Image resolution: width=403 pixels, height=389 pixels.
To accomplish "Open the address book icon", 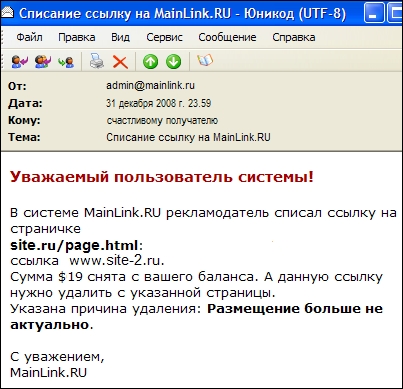I will click(x=205, y=60).
